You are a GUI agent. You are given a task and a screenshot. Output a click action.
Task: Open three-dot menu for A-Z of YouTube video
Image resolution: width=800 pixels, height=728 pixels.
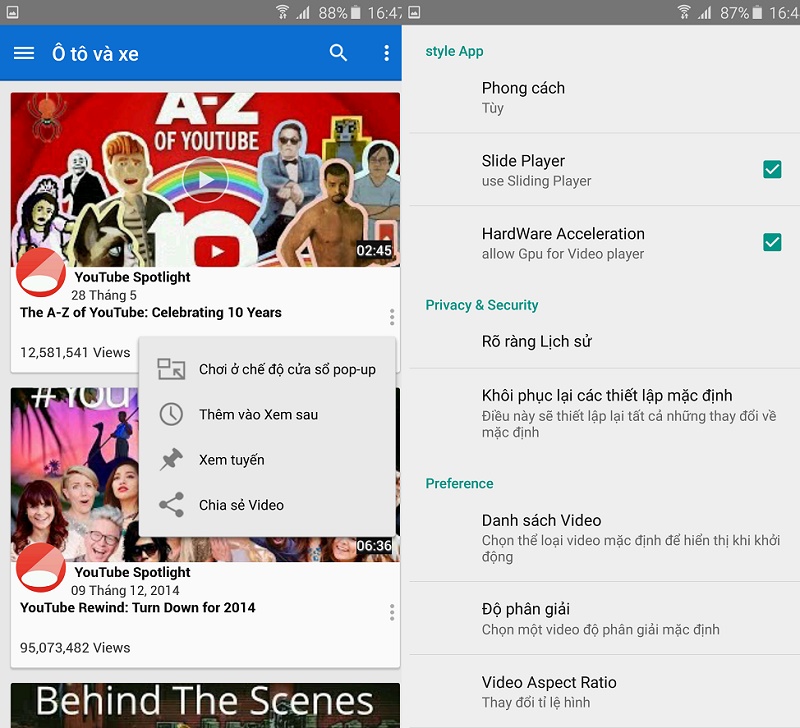click(x=392, y=317)
